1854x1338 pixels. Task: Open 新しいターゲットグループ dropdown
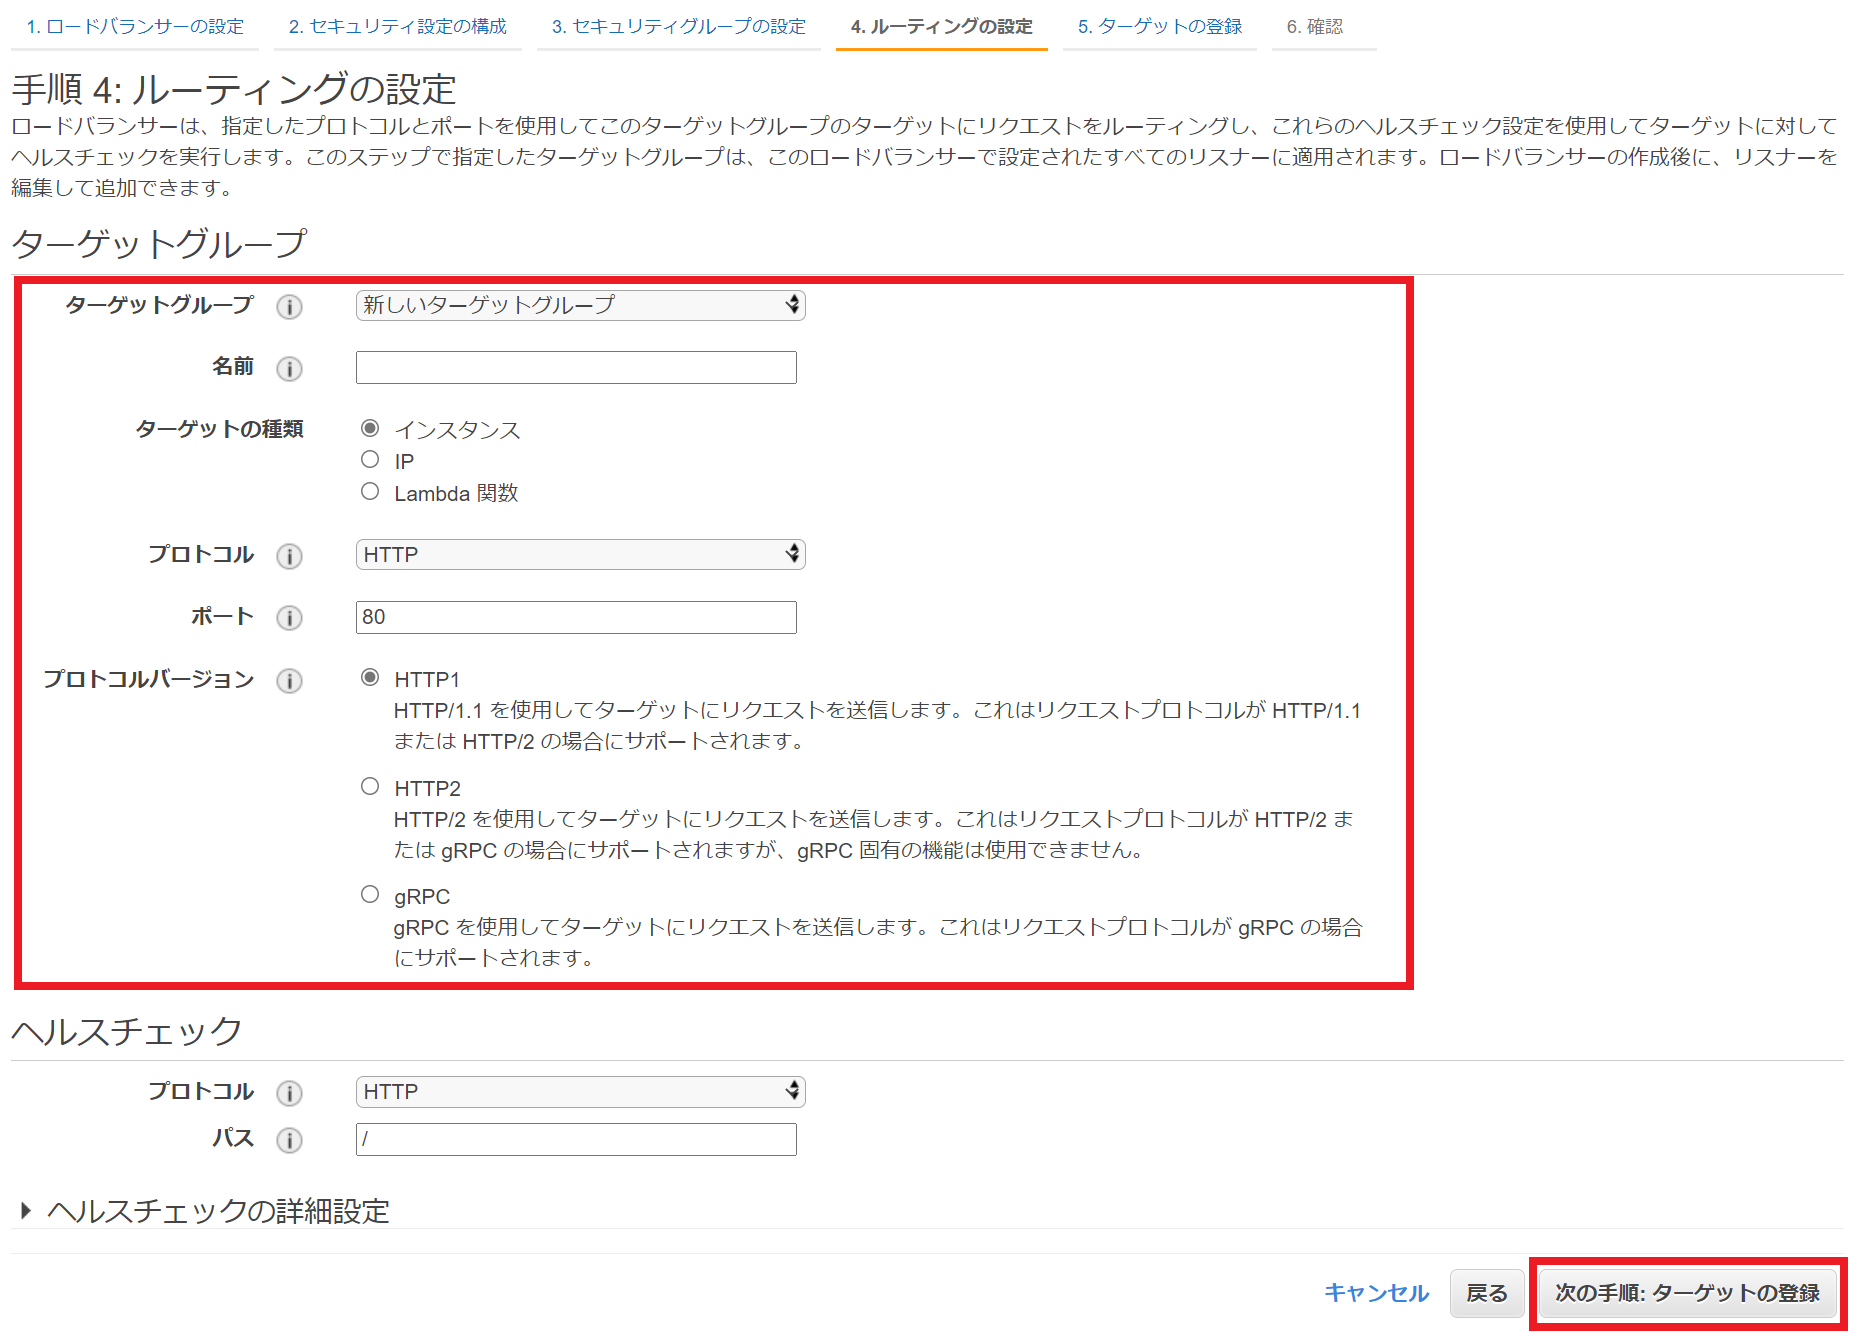click(x=580, y=305)
